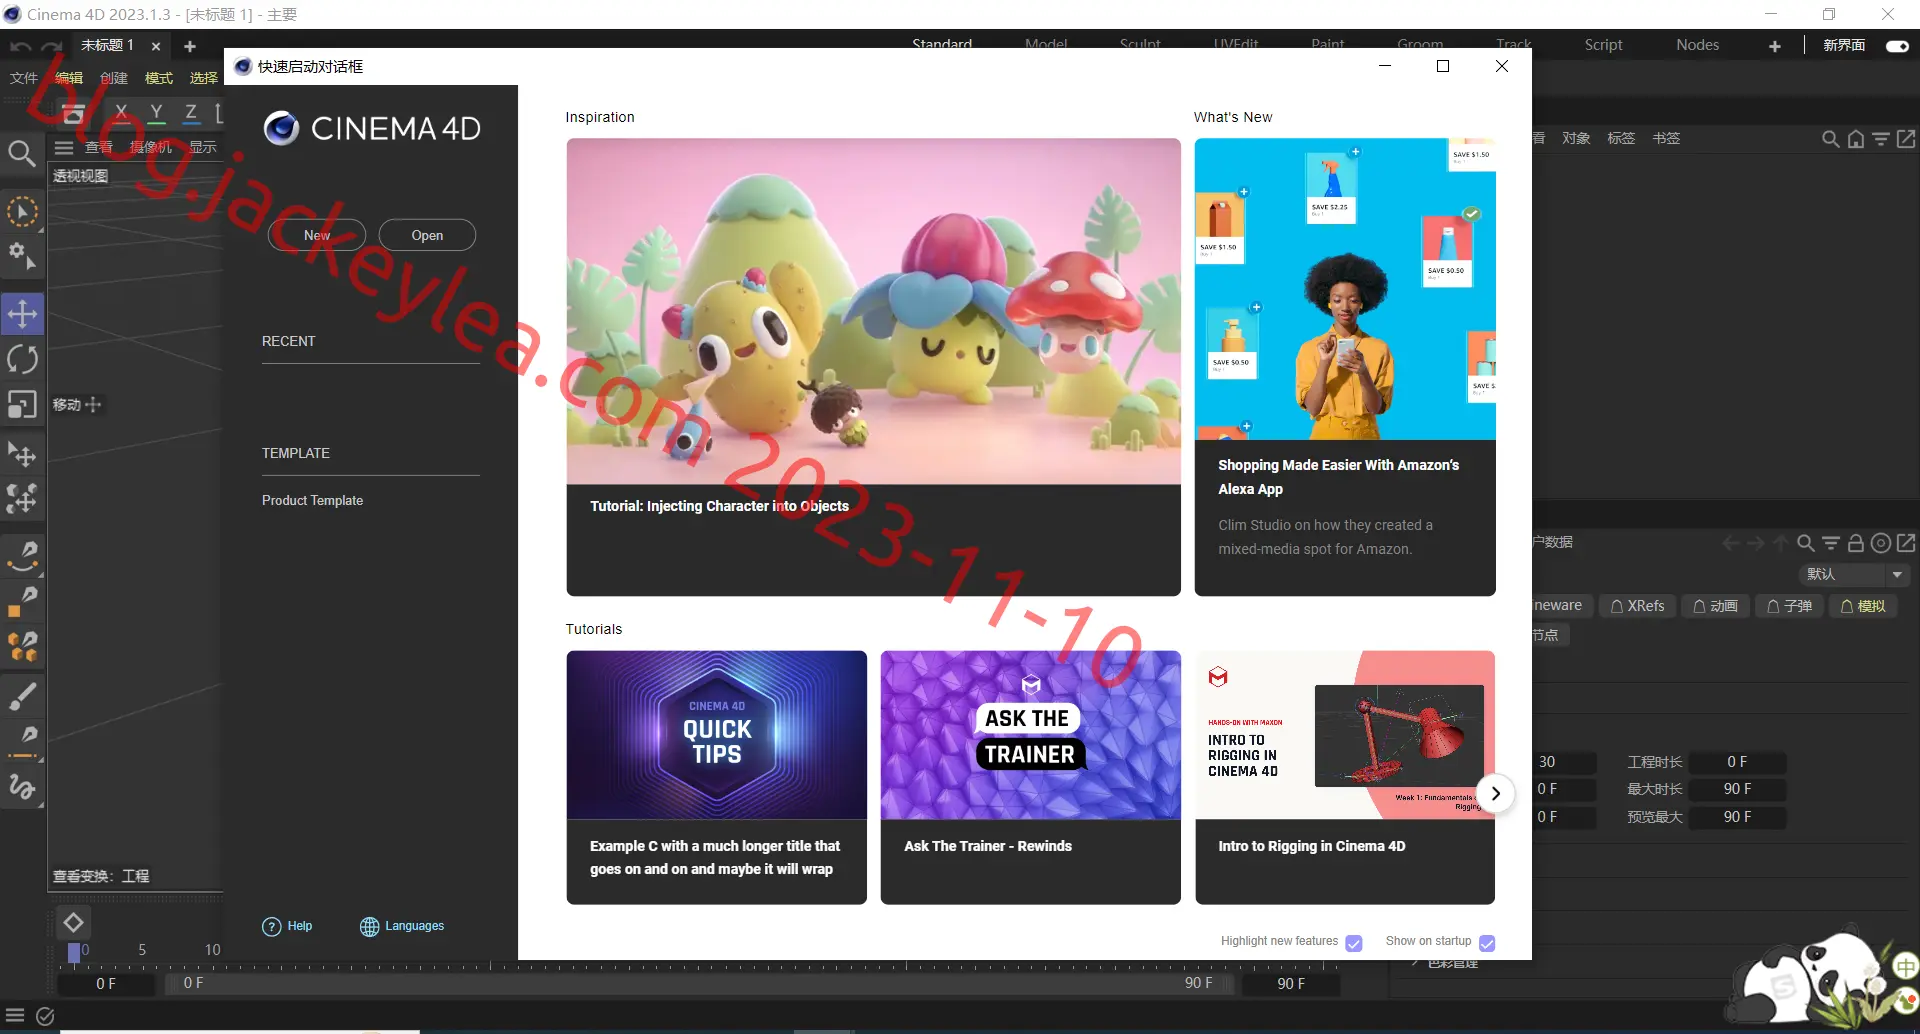Click the viewport search magnifier icon
Screen dimensions: 1920x1034
tap(21, 153)
